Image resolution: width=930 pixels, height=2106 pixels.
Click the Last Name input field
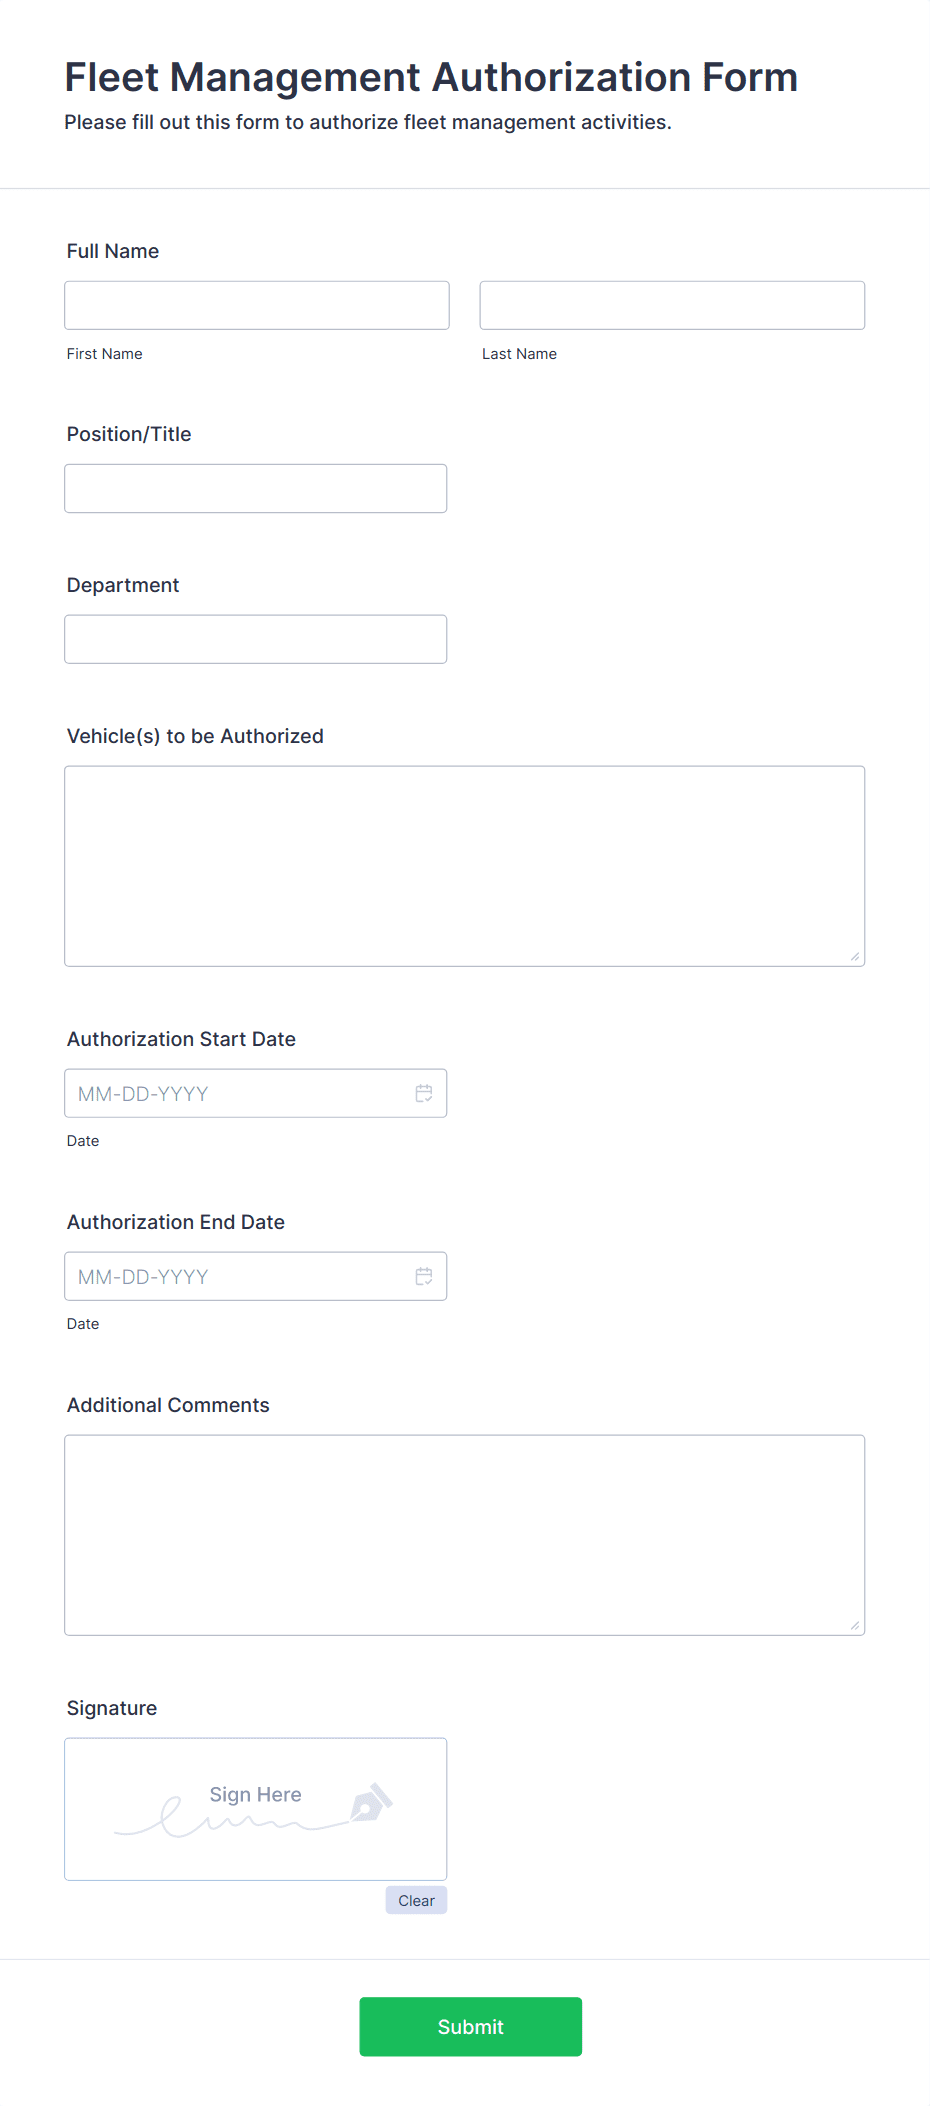(x=672, y=305)
